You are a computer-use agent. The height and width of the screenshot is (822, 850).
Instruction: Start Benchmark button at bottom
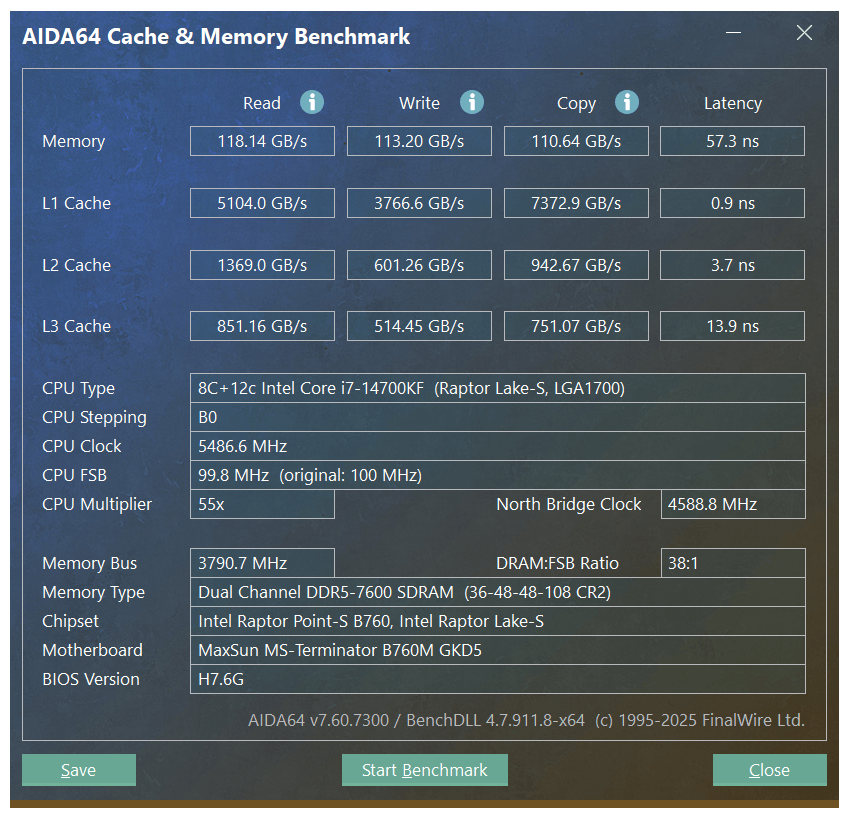(424, 769)
